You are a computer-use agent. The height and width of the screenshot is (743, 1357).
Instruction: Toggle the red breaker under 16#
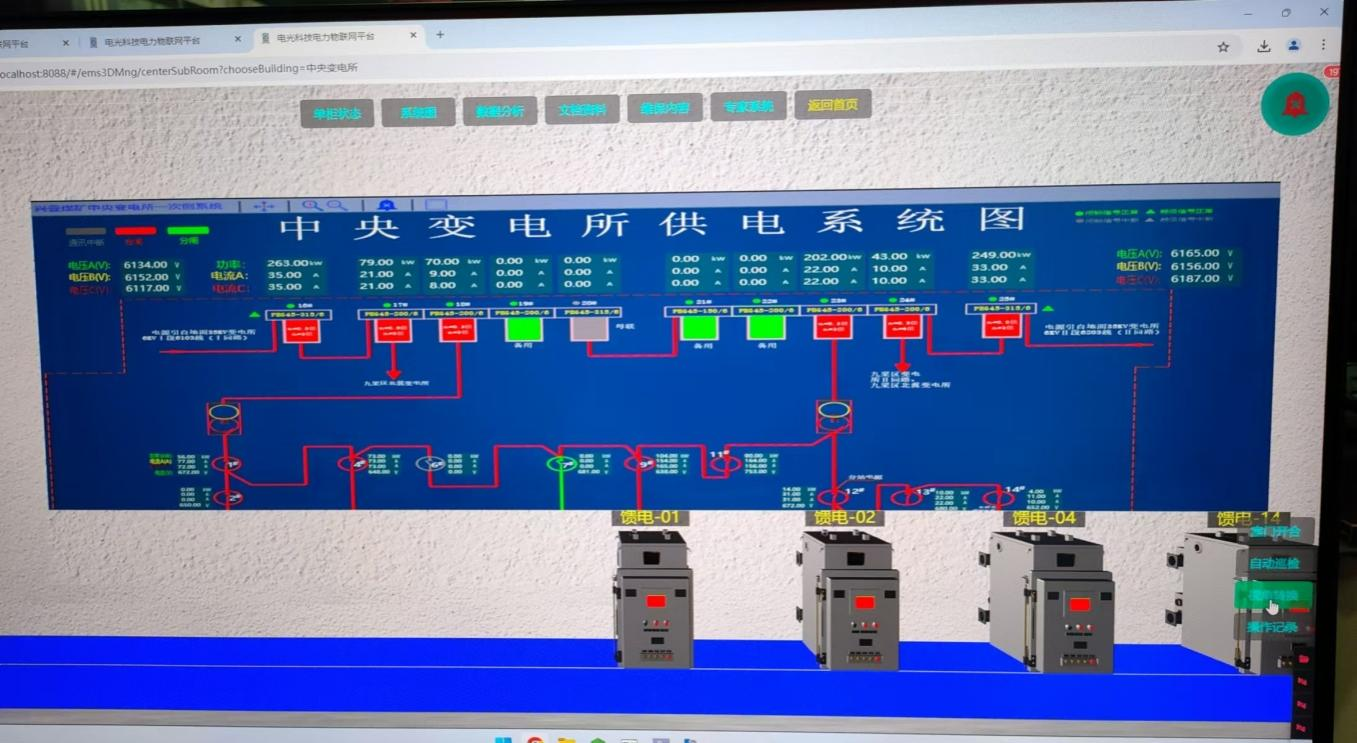point(301,330)
